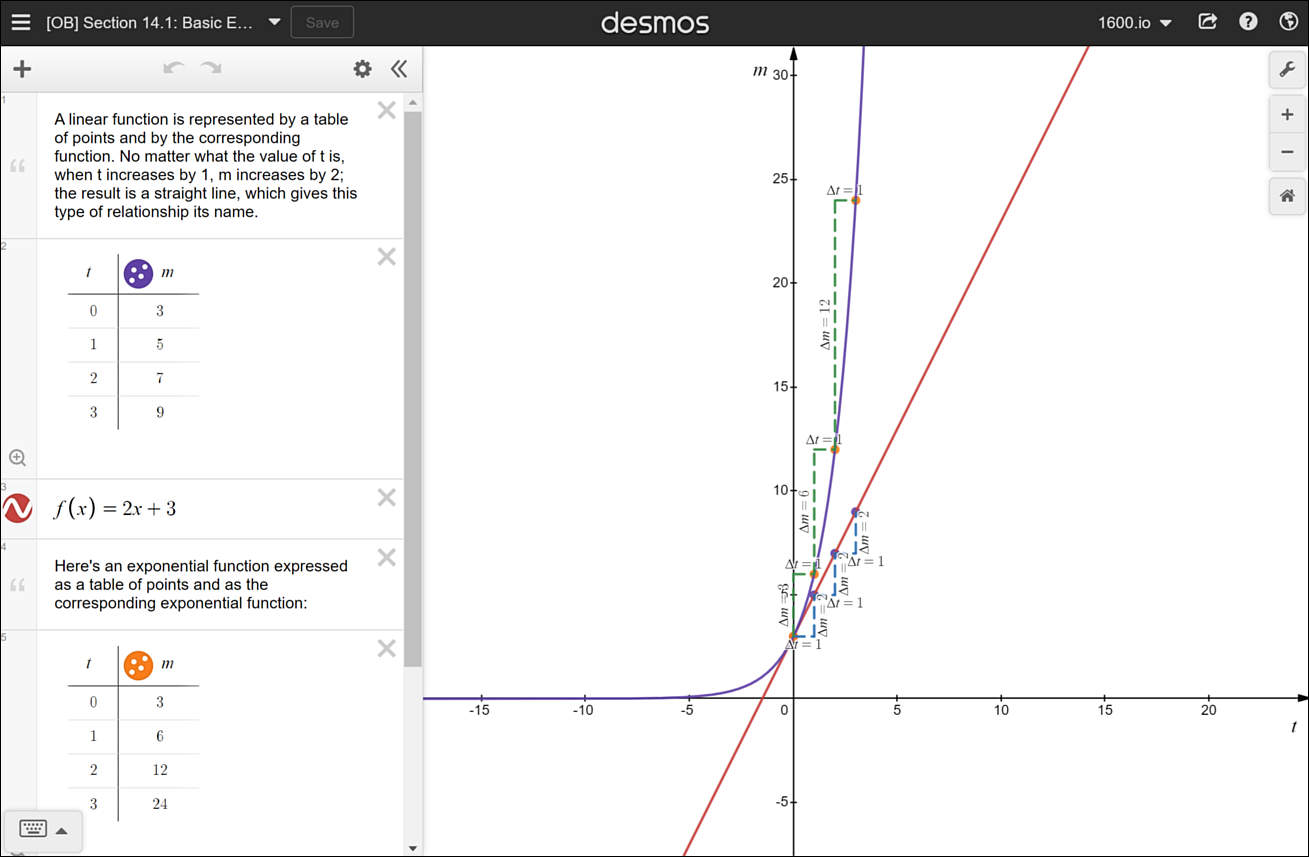Image resolution: width=1309 pixels, height=857 pixels.
Task: Click the purple point at m = 9
Action: [855, 511]
